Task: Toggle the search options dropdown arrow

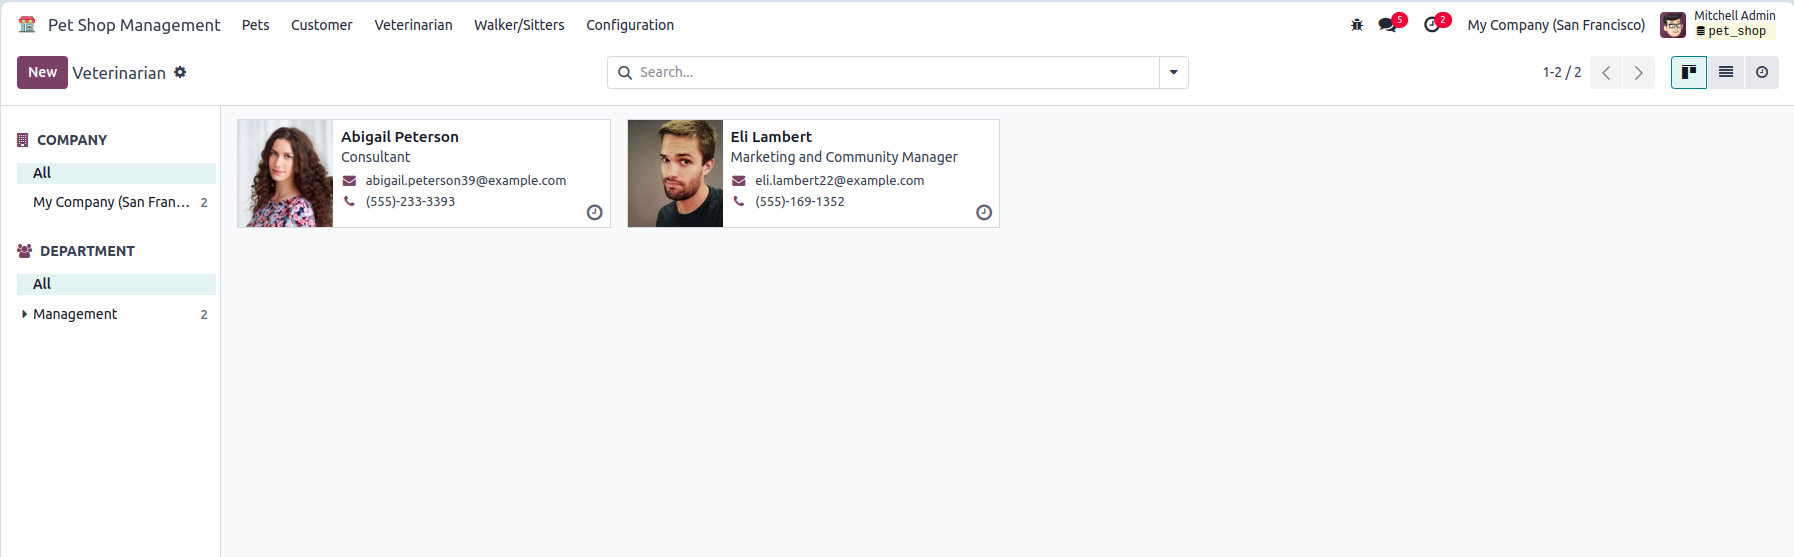Action: tap(1174, 72)
